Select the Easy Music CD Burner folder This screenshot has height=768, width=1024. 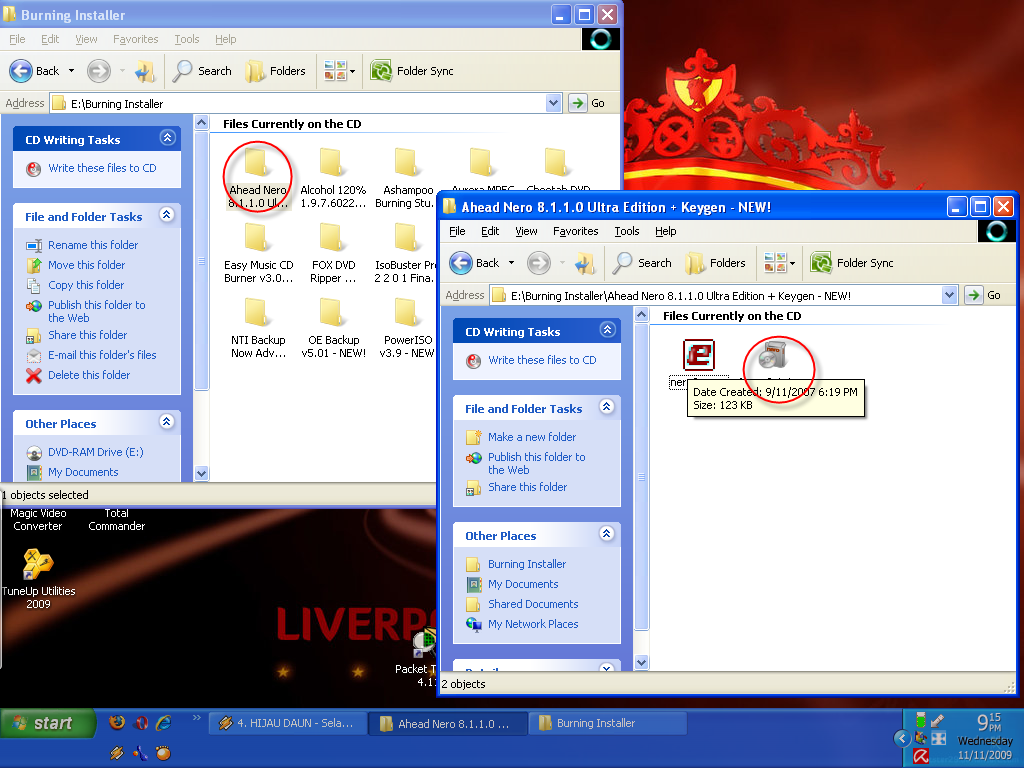click(258, 253)
